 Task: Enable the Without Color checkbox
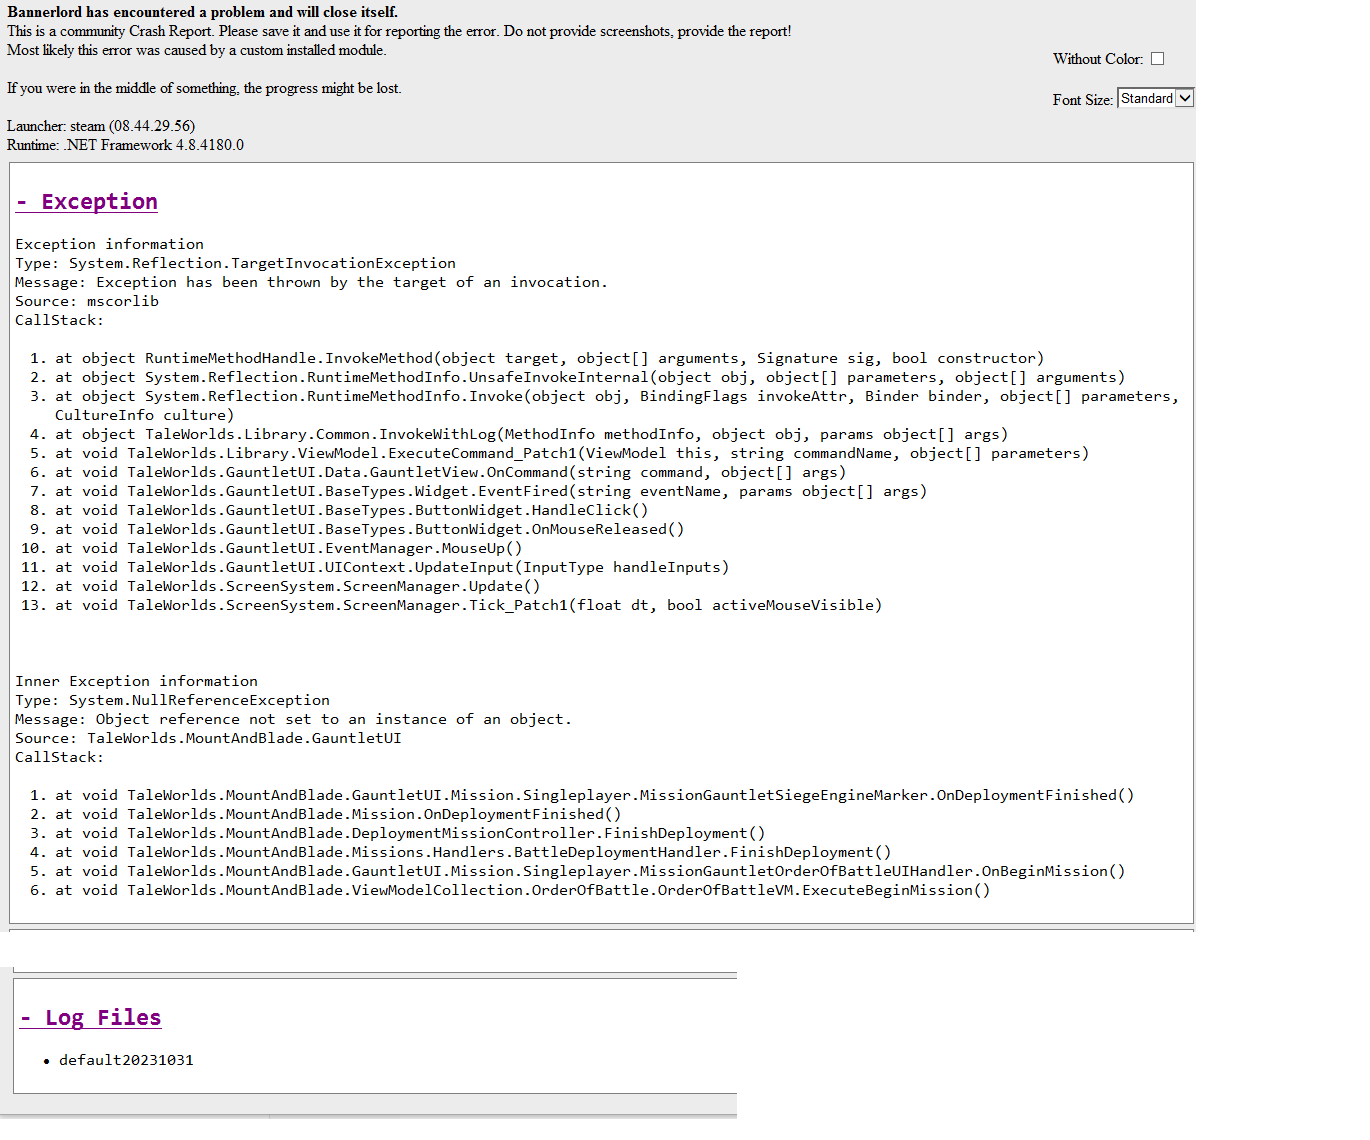[1157, 59]
